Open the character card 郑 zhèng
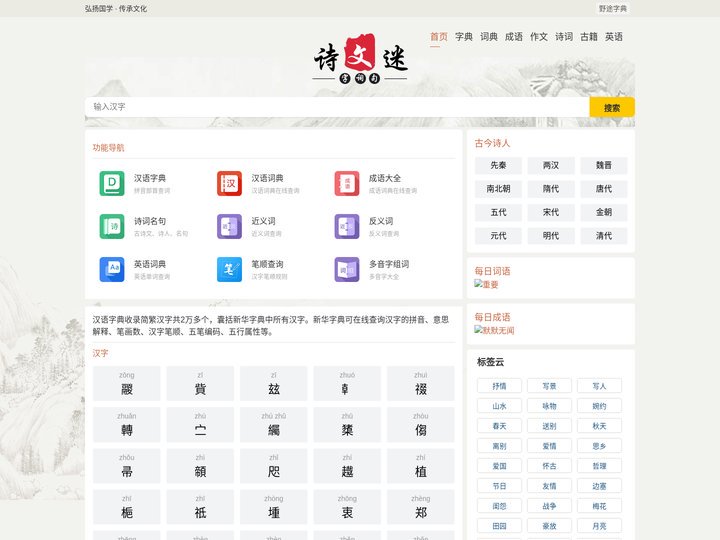Viewport: 720px width, 540px height. pyautogui.click(x=421, y=507)
